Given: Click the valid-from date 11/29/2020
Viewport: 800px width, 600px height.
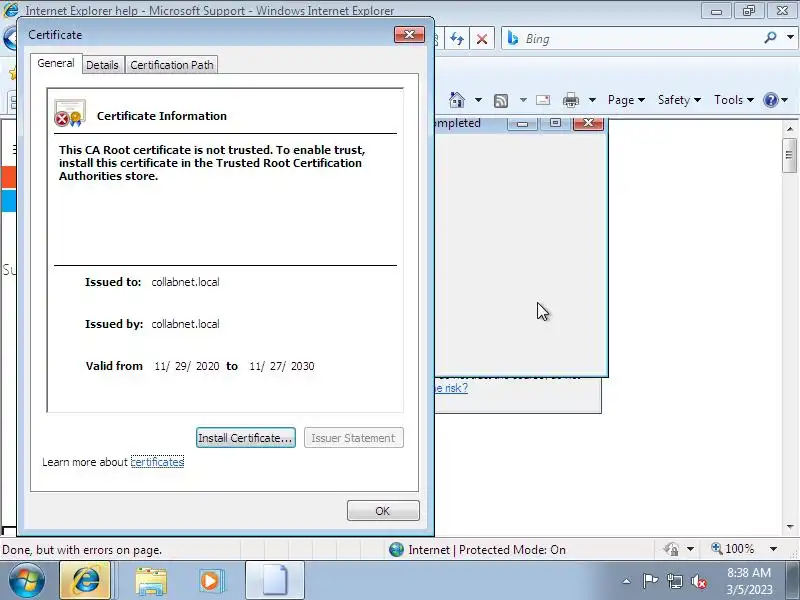Looking at the screenshot, I should pyautogui.click(x=187, y=366).
